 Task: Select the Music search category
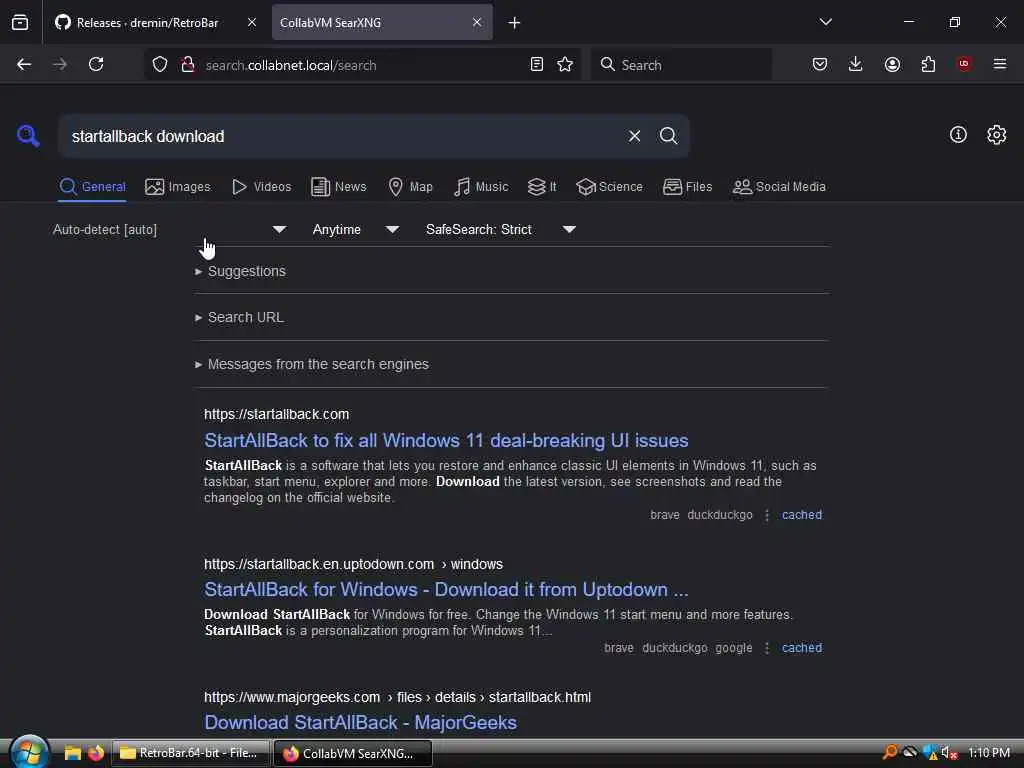(x=481, y=187)
